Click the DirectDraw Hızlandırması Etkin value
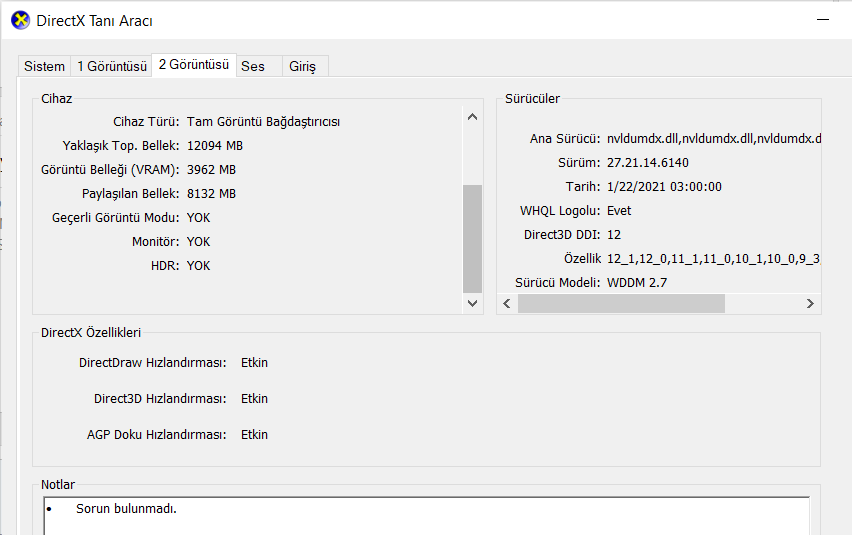The height and width of the screenshot is (535, 852). (x=254, y=363)
